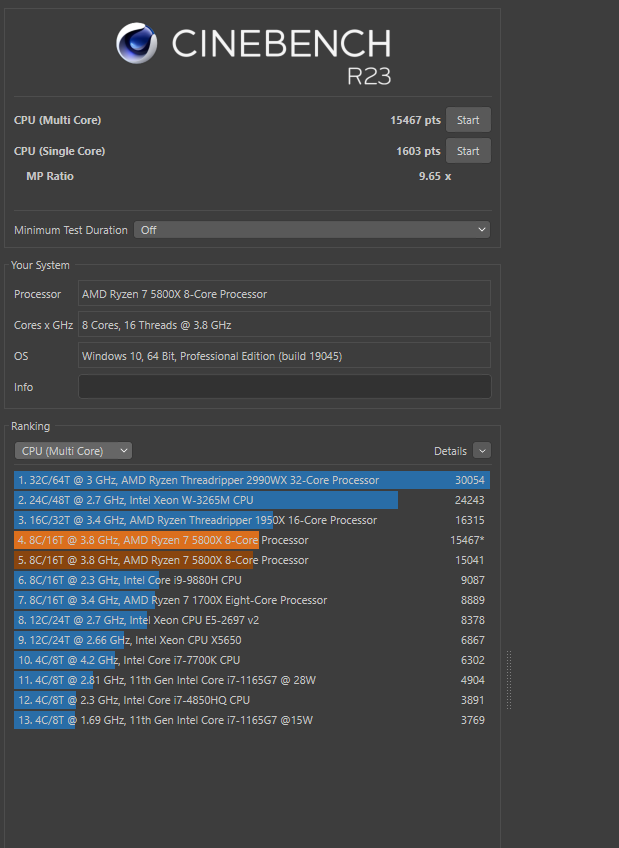Image resolution: width=619 pixels, height=848 pixels.
Task: Click the Your System group heading
Action: (40, 265)
